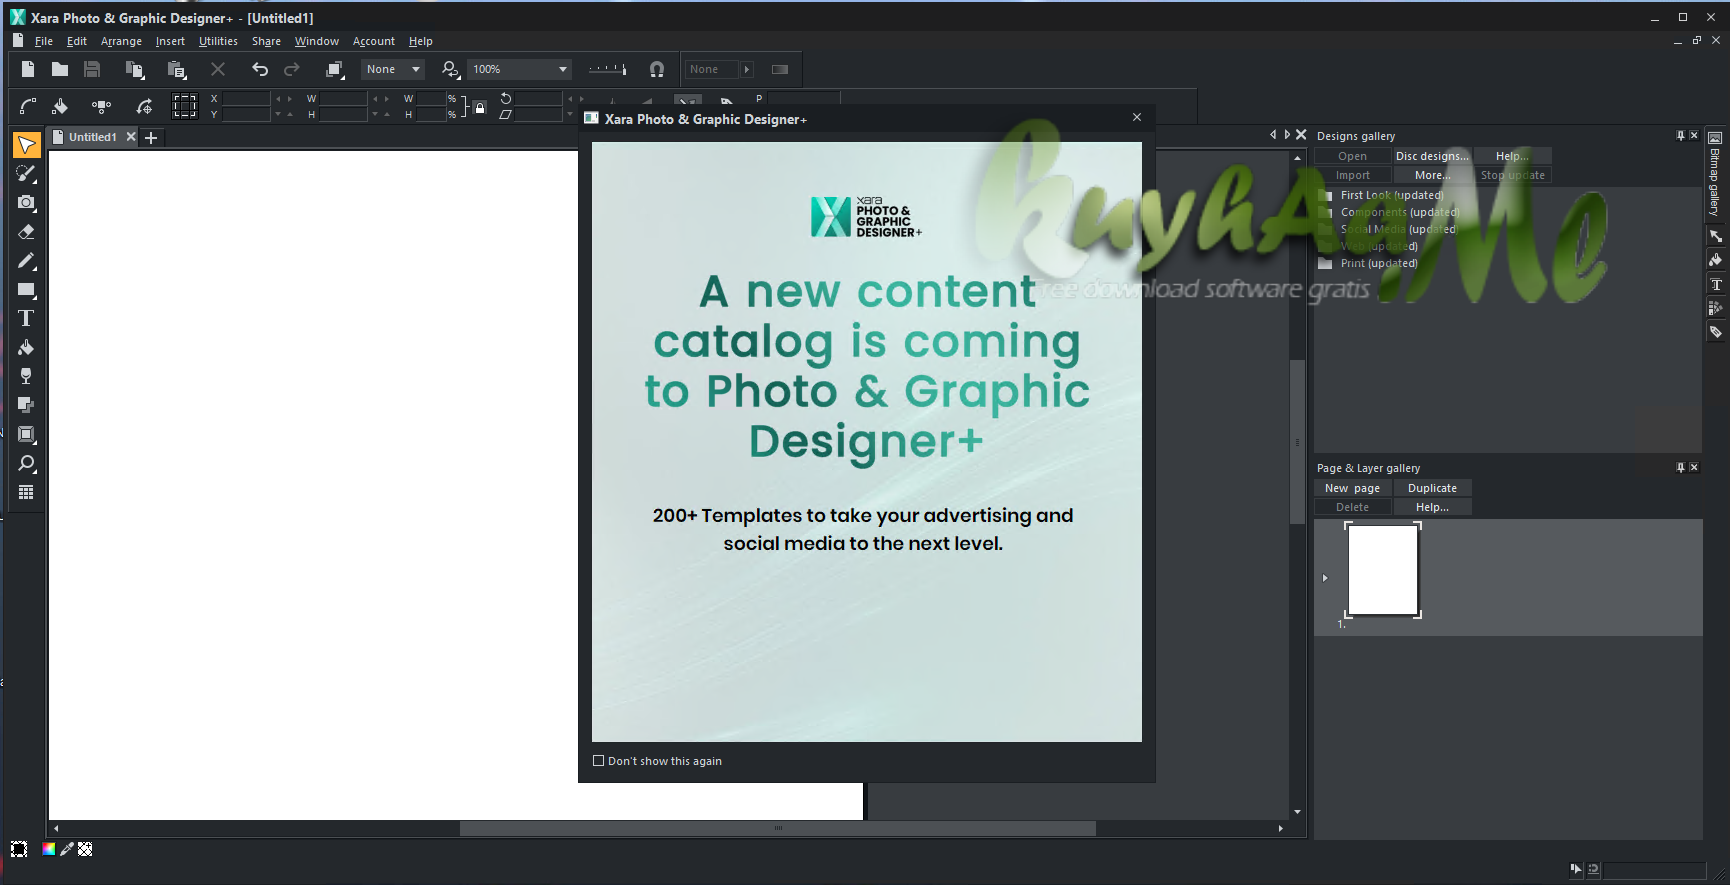The image size is (1730, 885).
Task: Select the Rectangle shape tool
Action: pos(27,290)
